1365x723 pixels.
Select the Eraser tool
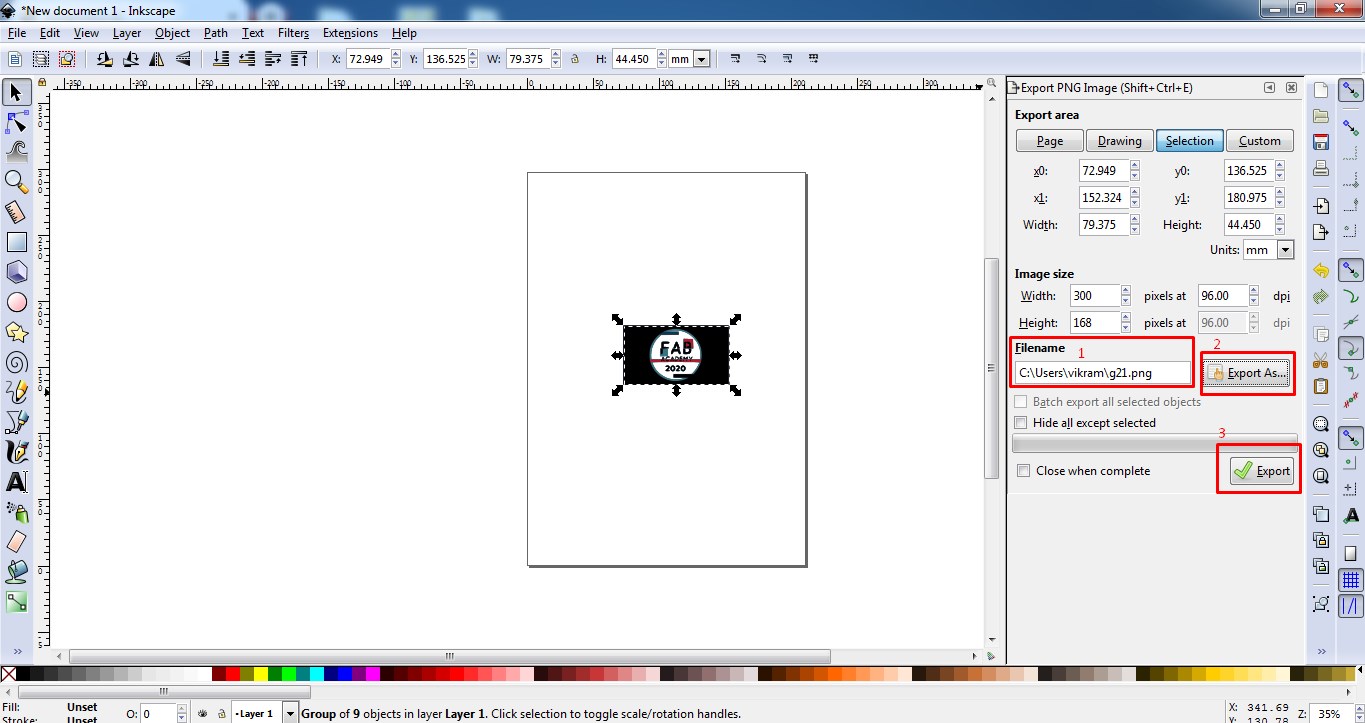(x=16, y=542)
